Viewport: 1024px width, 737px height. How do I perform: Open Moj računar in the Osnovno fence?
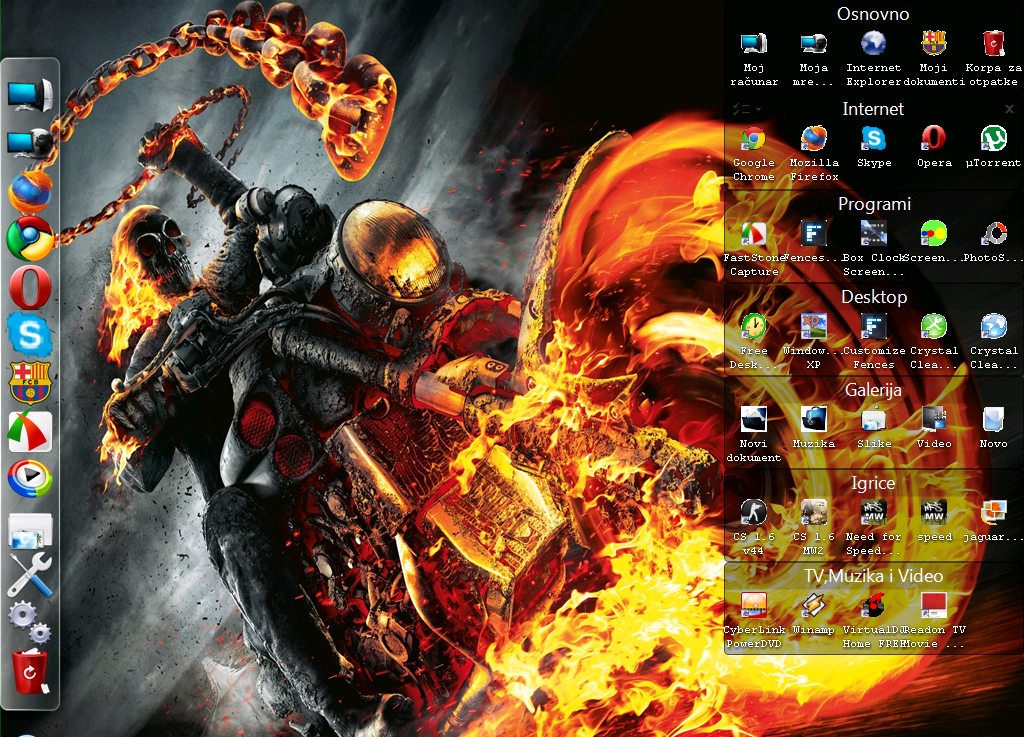(754, 44)
